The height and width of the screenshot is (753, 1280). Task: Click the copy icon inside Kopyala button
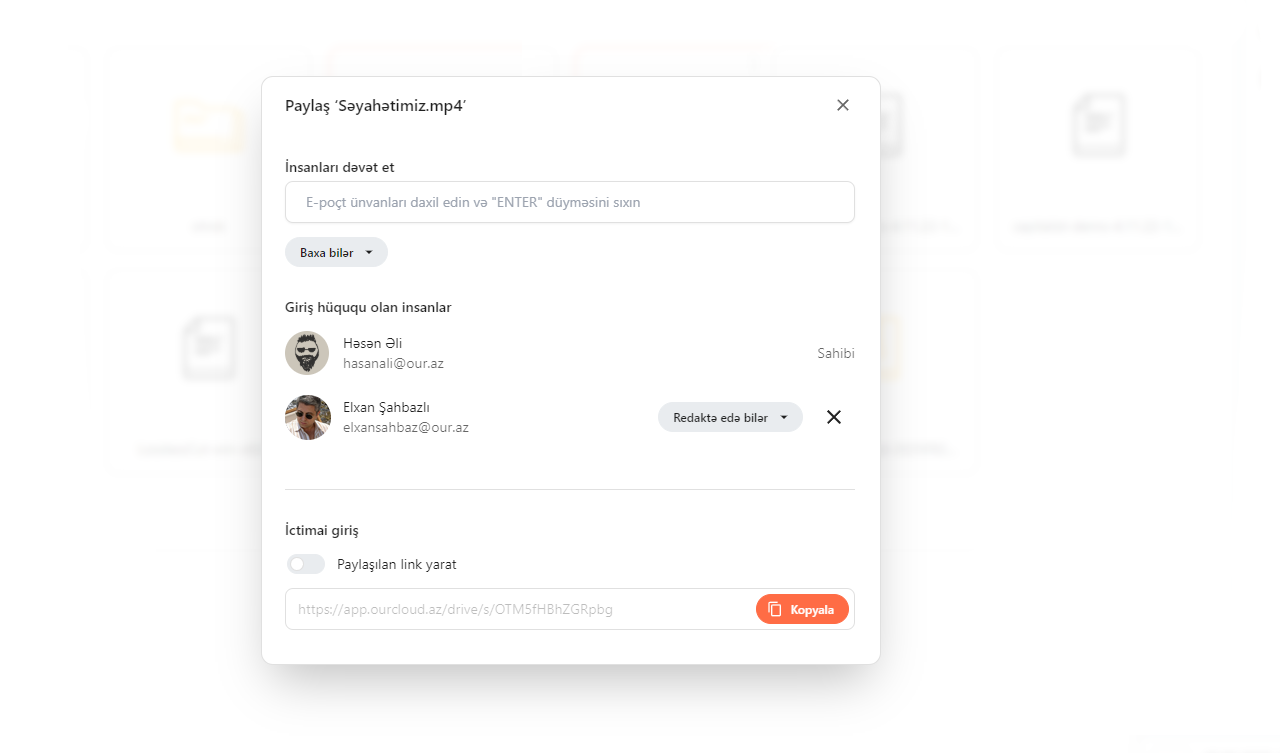774,609
